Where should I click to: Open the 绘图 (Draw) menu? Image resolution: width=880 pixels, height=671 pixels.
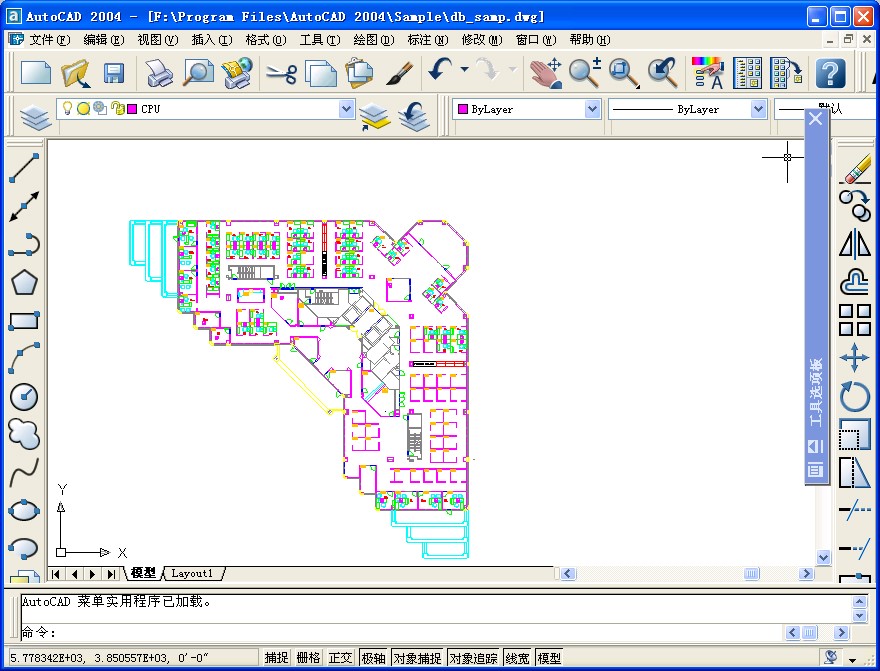point(373,40)
